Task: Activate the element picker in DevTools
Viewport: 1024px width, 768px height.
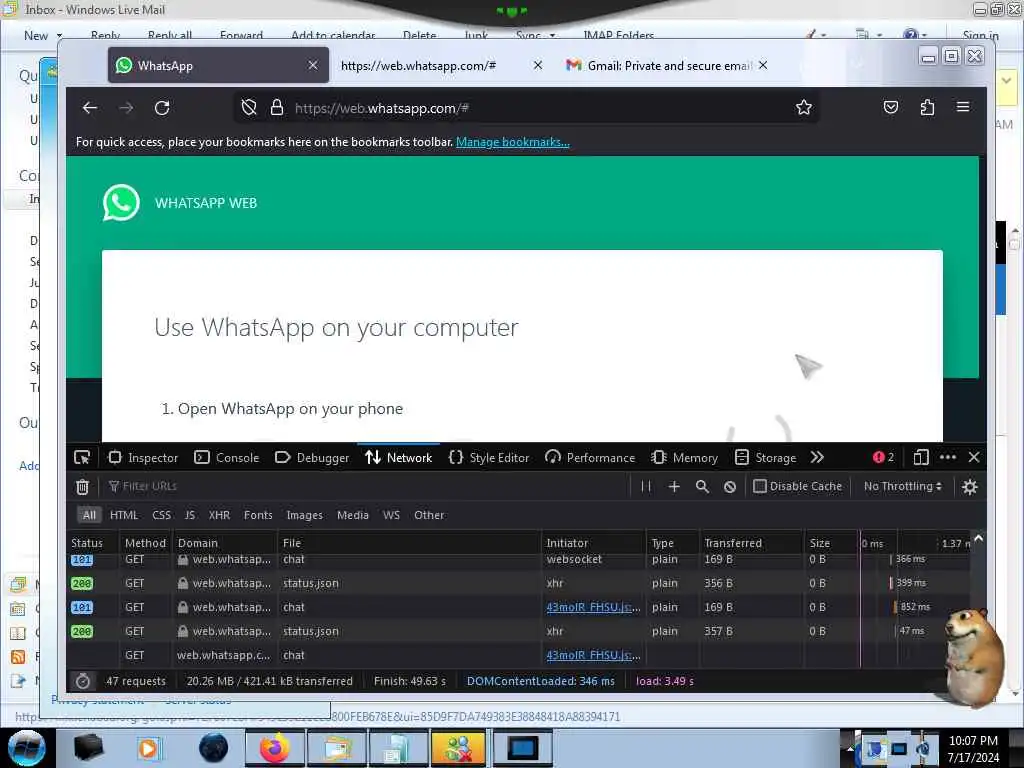Action: click(x=82, y=458)
